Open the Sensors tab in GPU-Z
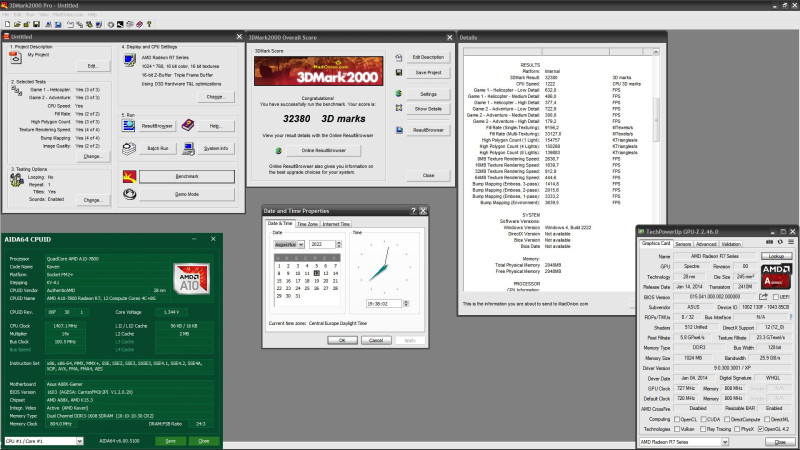This screenshot has width=800, height=450. (683, 244)
